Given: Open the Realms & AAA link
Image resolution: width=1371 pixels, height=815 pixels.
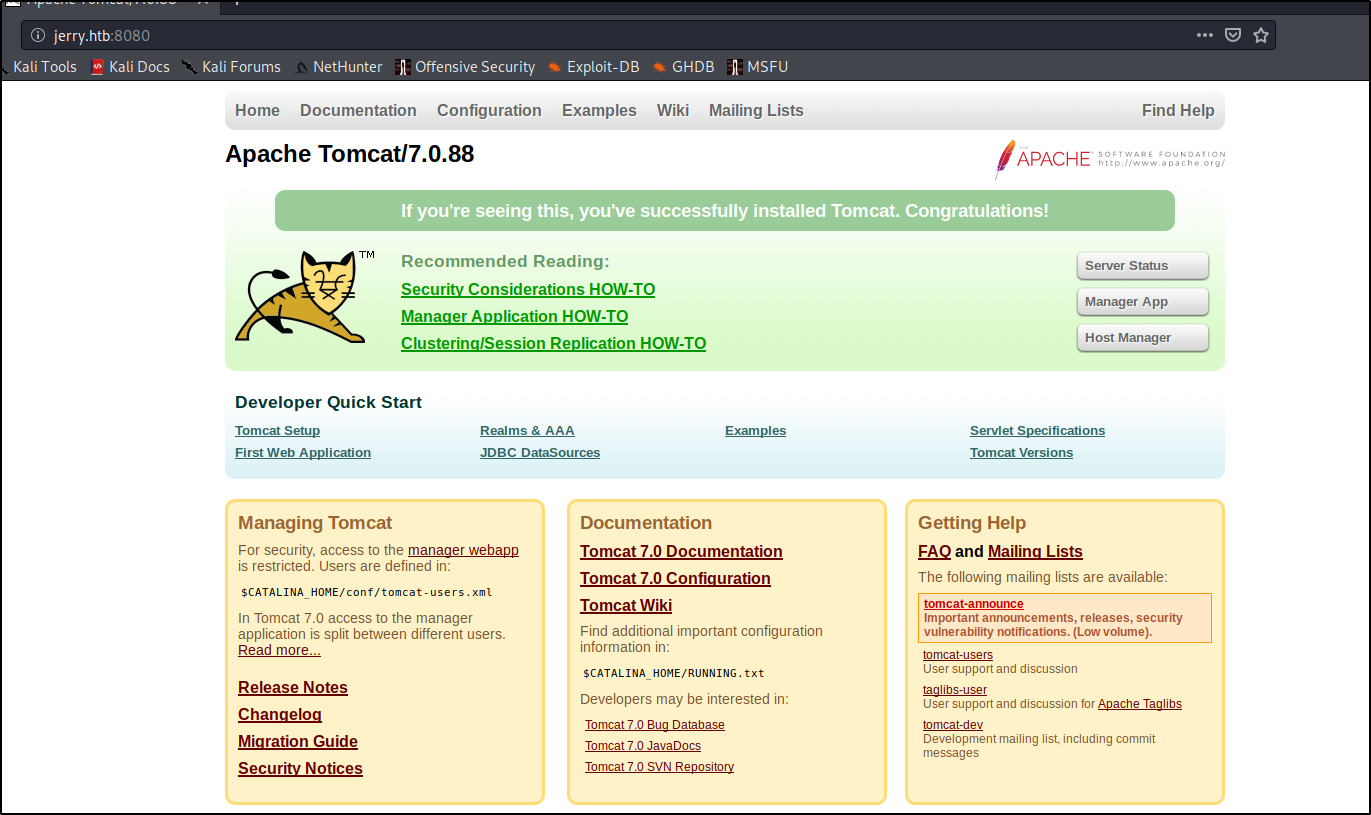Looking at the screenshot, I should pyautogui.click(x=527, y=431).
